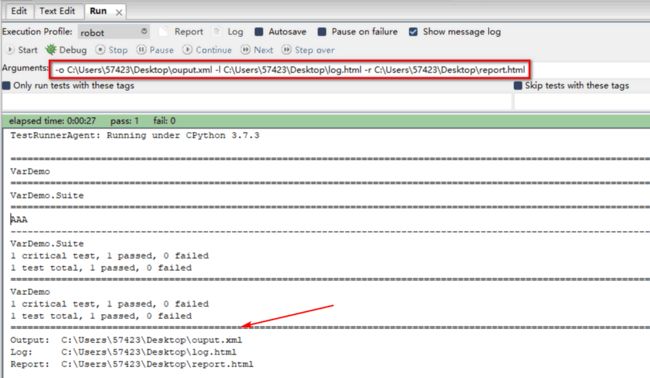
Task: Click the Report page icon
Action: point(164,32)
